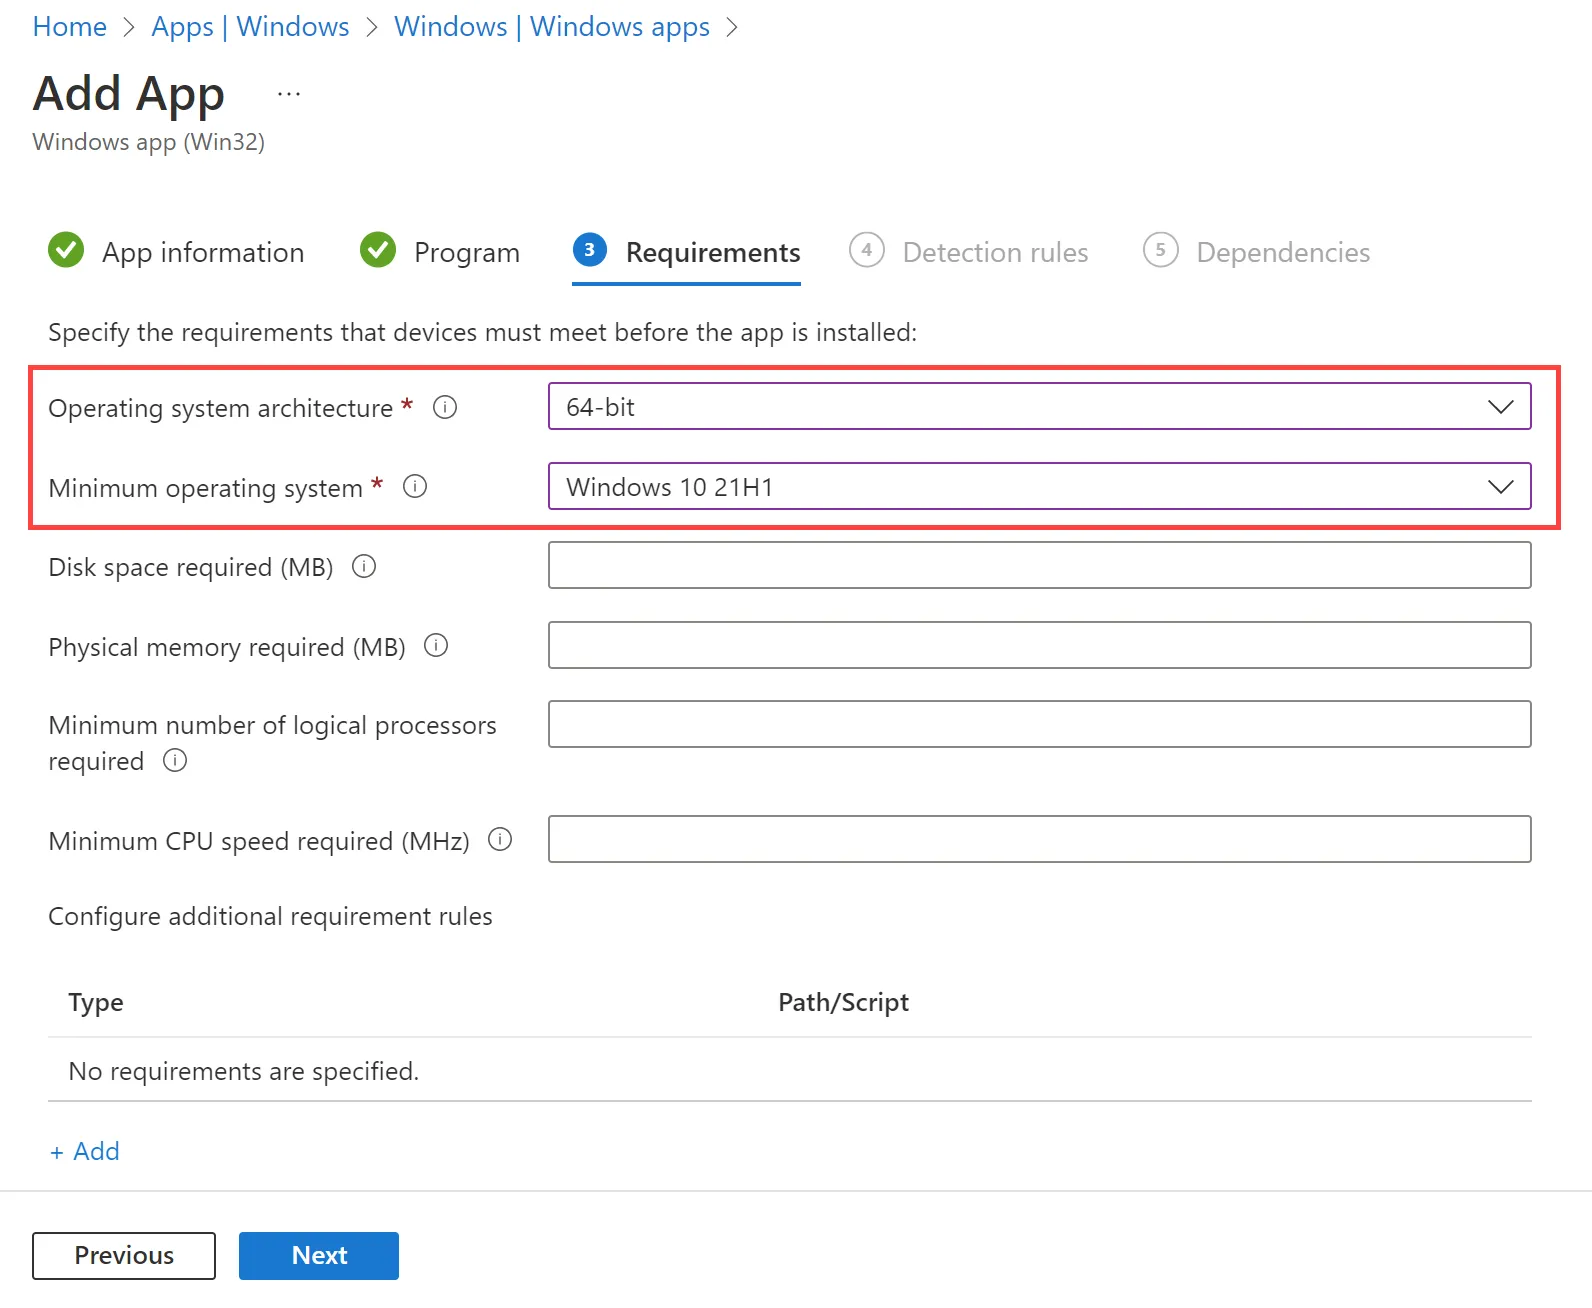Open the Home breadcrumb link
The width and height of the screenshot is (1592, 1308).
coord(69,27)
